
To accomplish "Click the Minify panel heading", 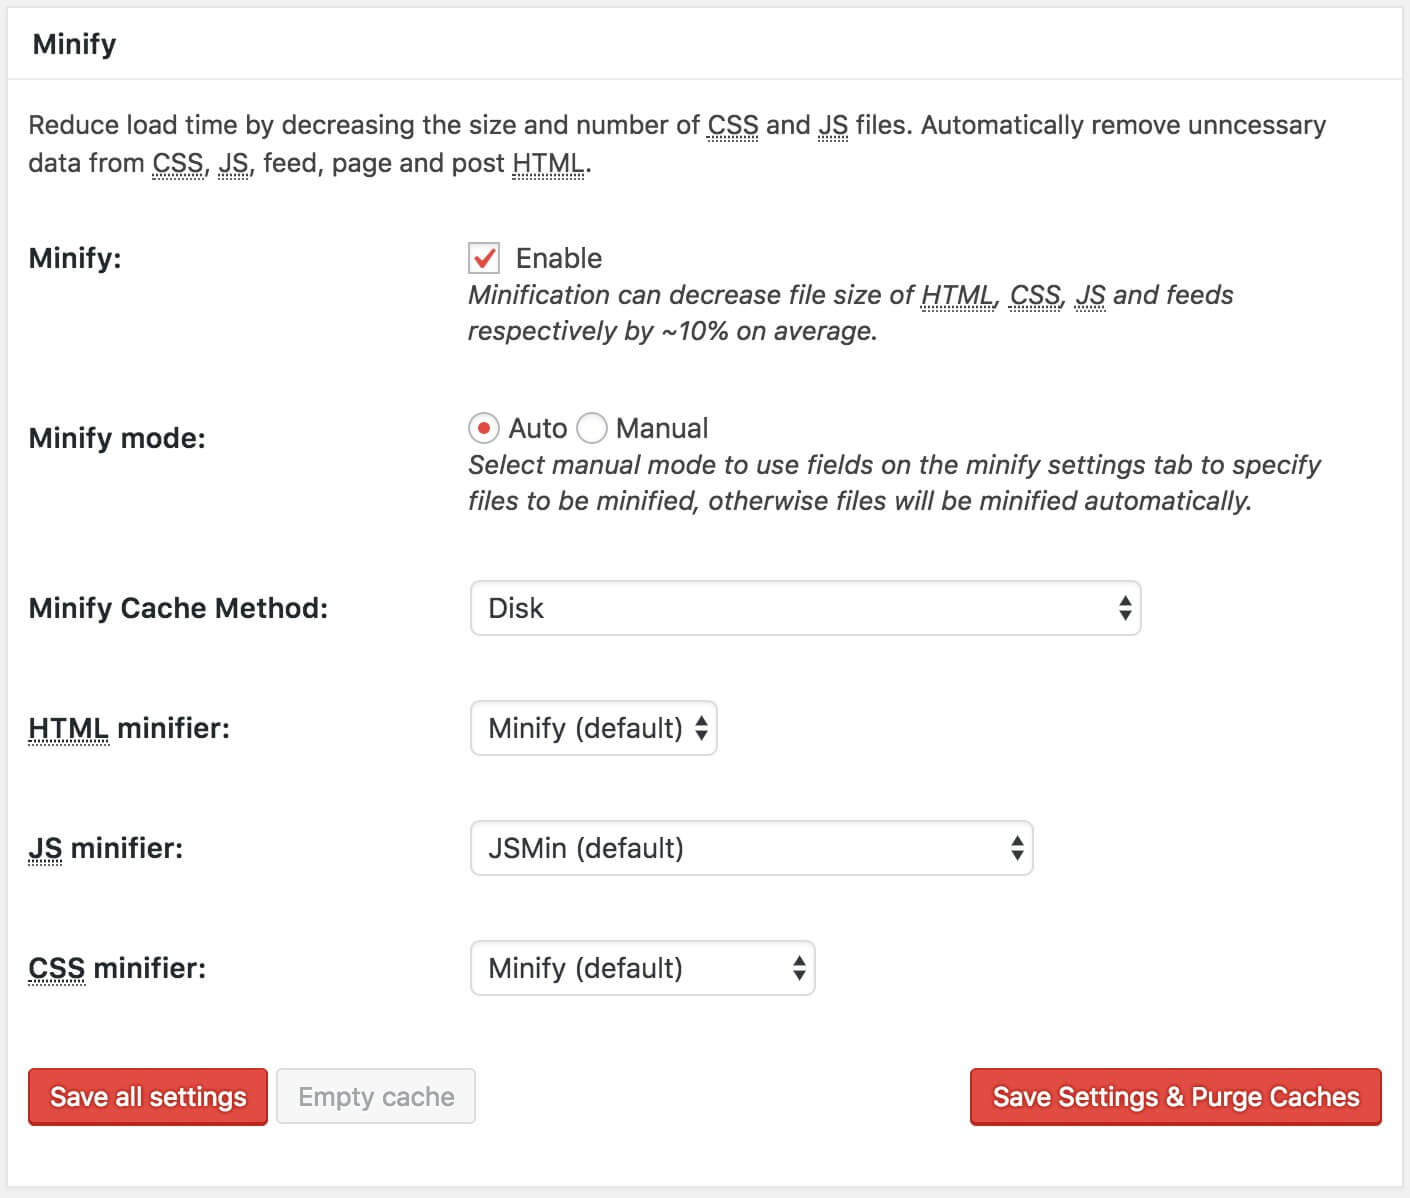I will (x=75, y=44).
